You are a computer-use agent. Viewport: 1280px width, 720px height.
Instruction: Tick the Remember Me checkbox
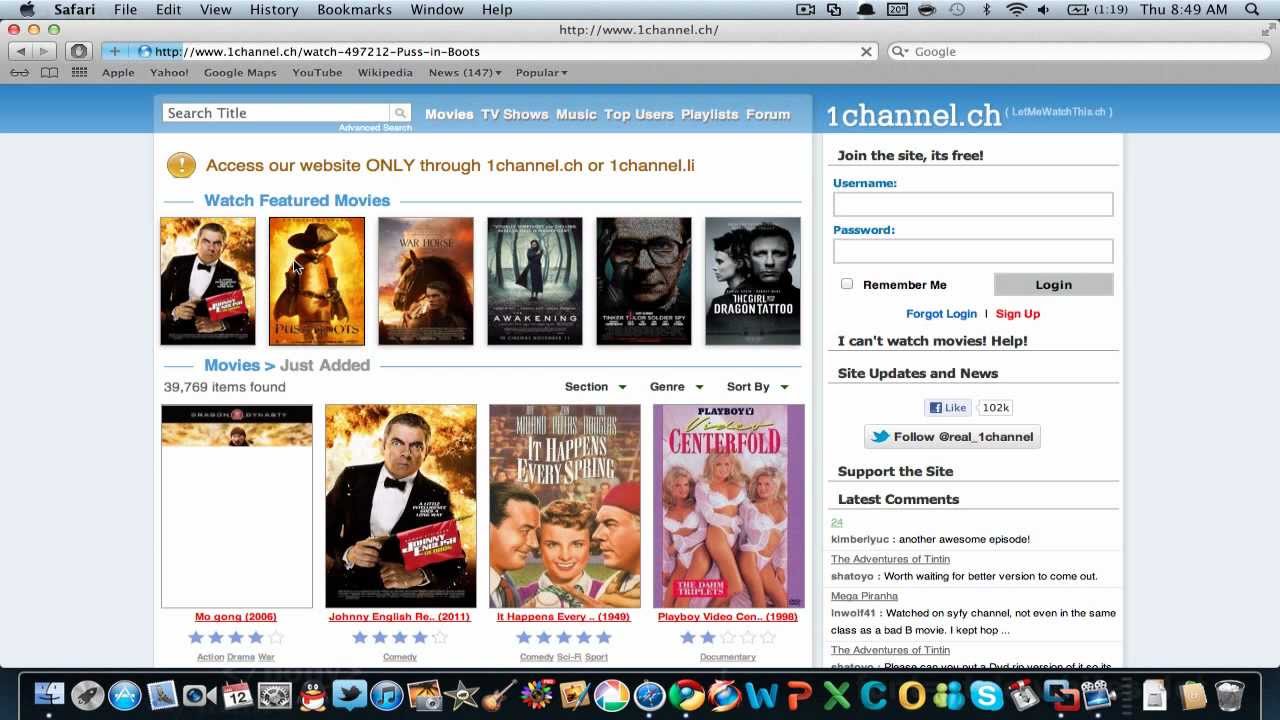847,284
